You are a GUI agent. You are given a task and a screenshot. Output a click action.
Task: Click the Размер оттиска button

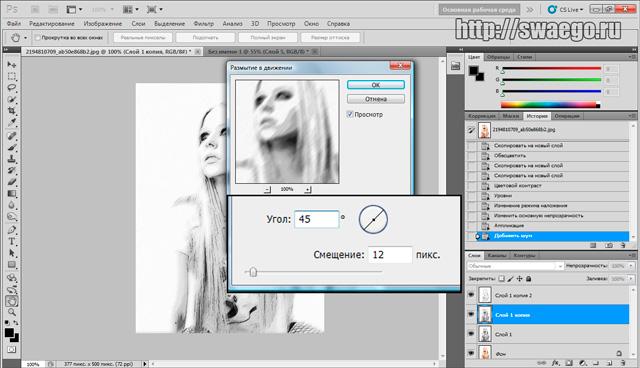coord(330,38)
